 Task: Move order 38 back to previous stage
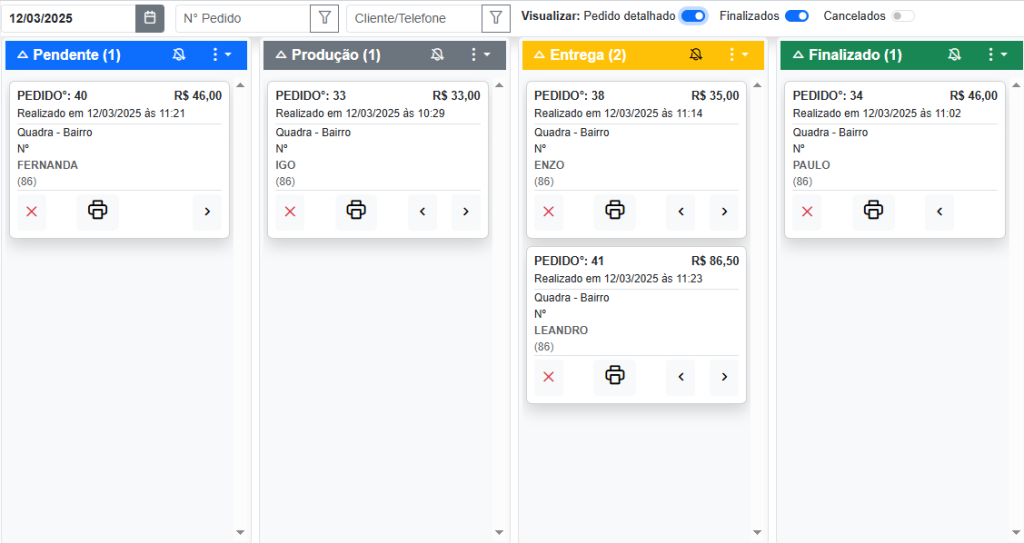coord(681,211)
